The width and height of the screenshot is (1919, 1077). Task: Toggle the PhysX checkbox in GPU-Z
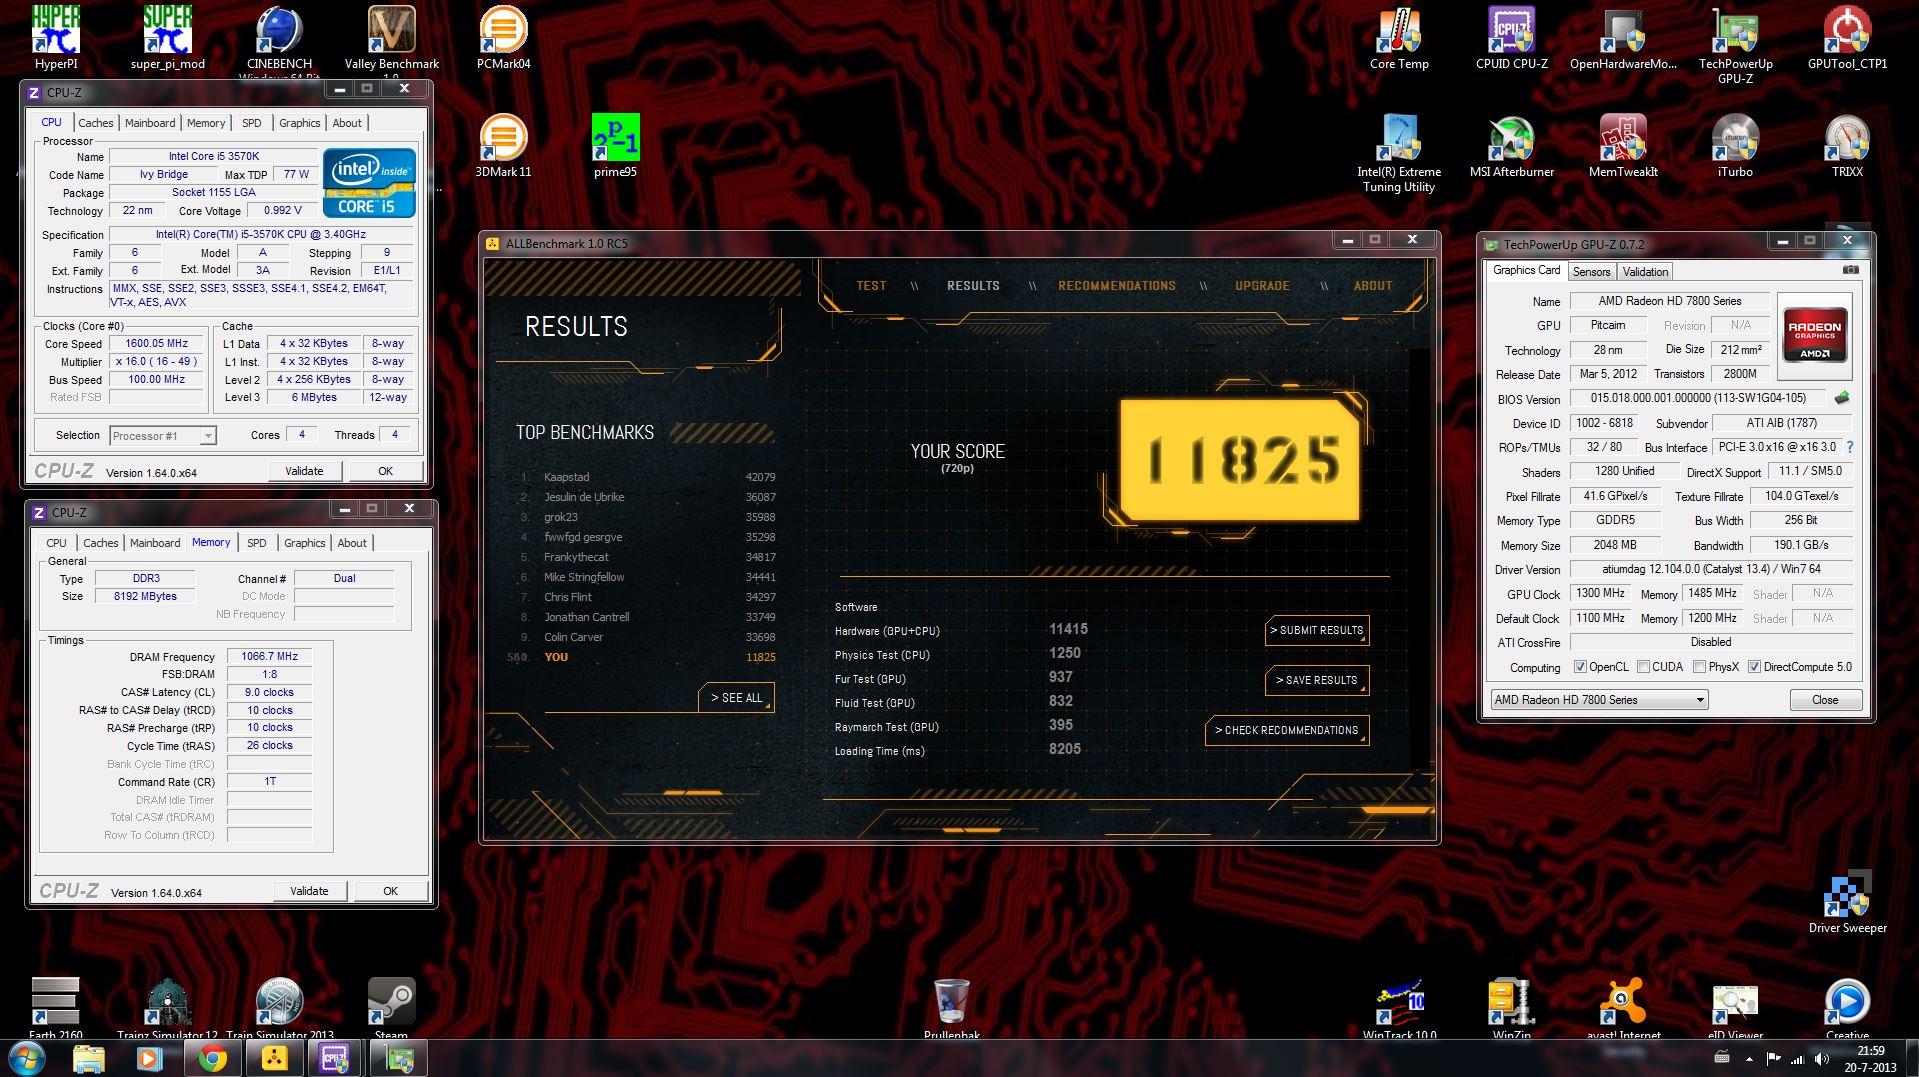(1699, 667)
